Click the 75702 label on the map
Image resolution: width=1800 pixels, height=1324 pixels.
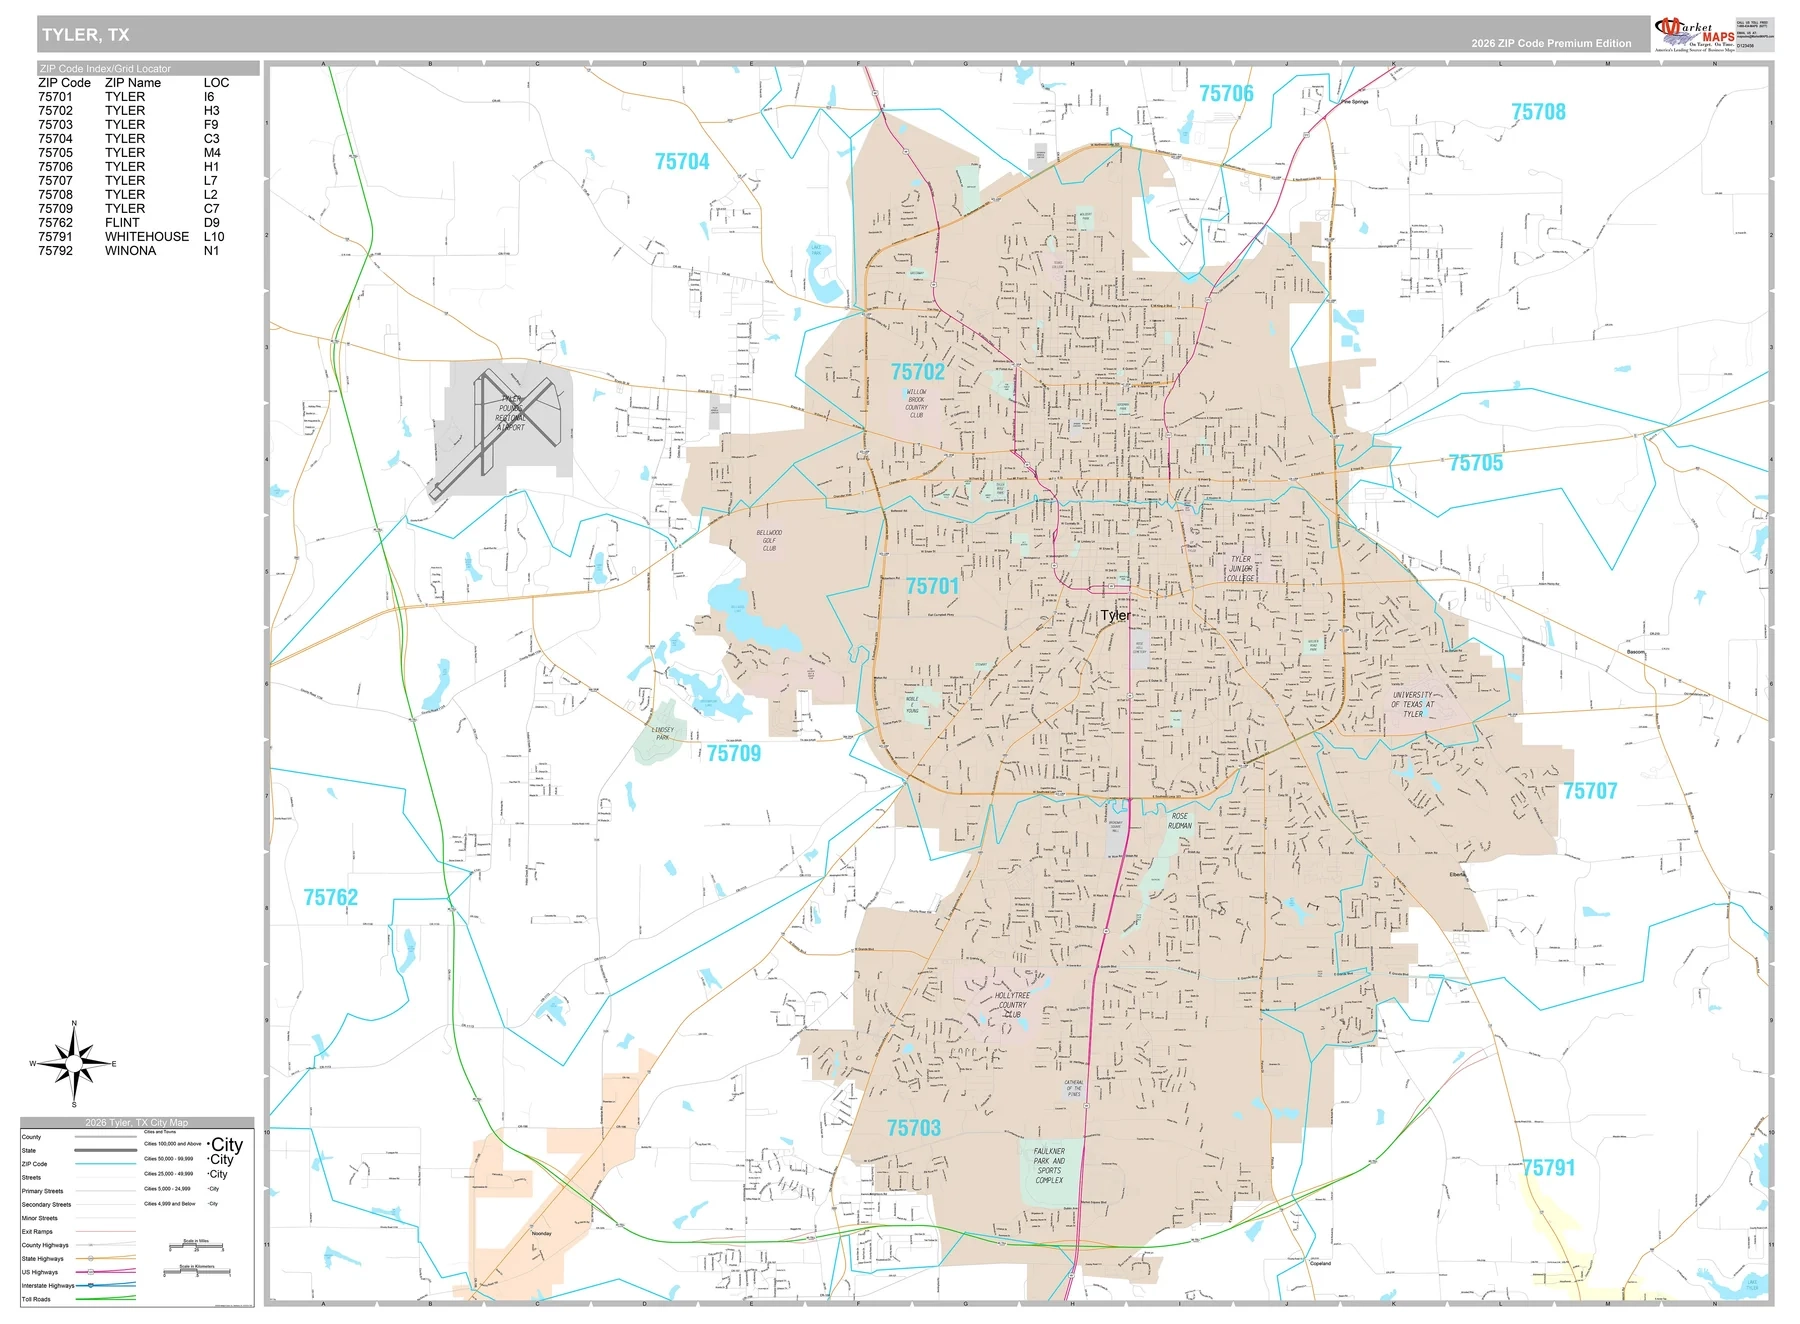click(917, 372)
